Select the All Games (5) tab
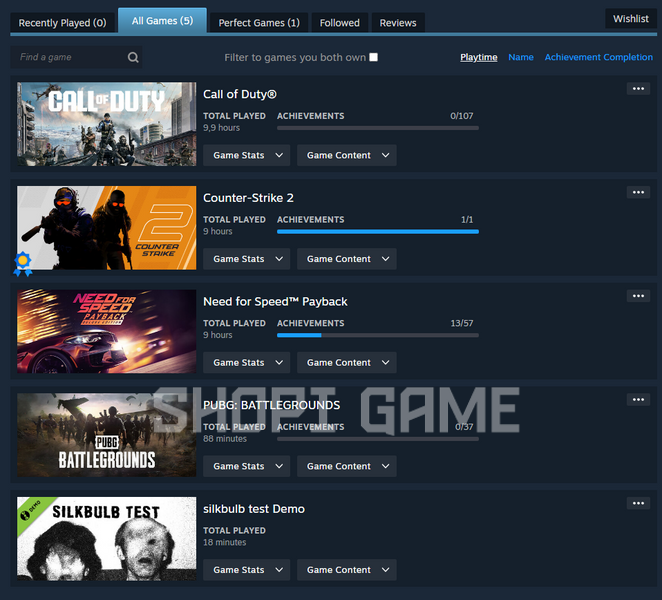 tap(163, 21)
